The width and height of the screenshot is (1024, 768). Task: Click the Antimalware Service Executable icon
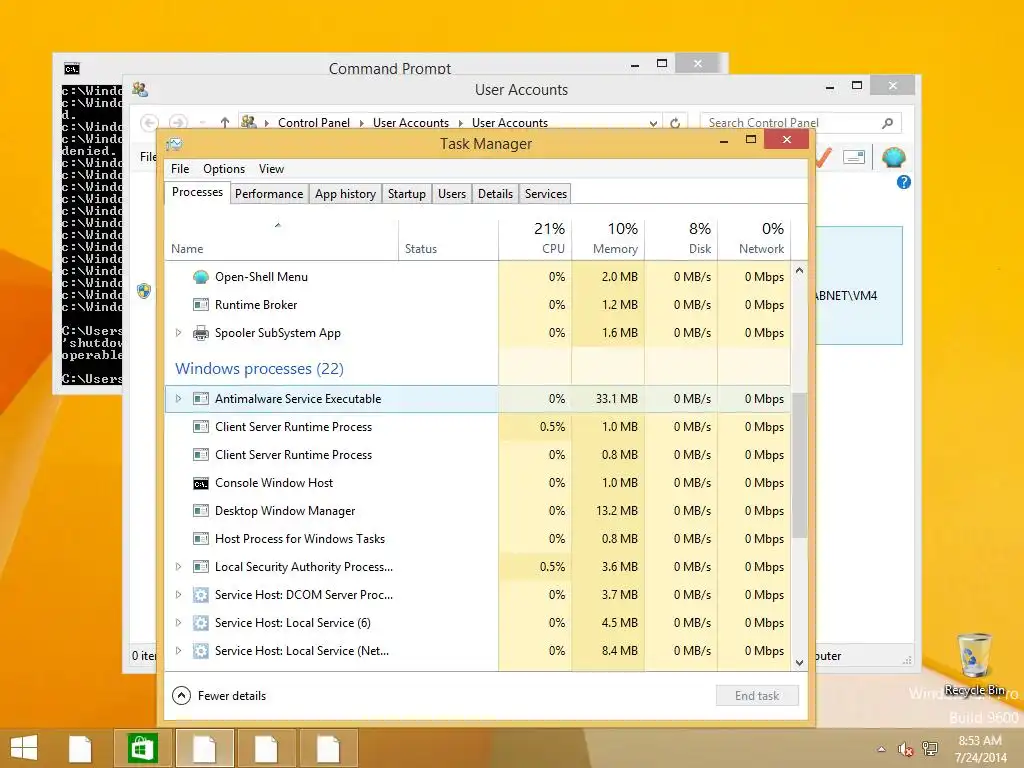click(x=201, y=399)
